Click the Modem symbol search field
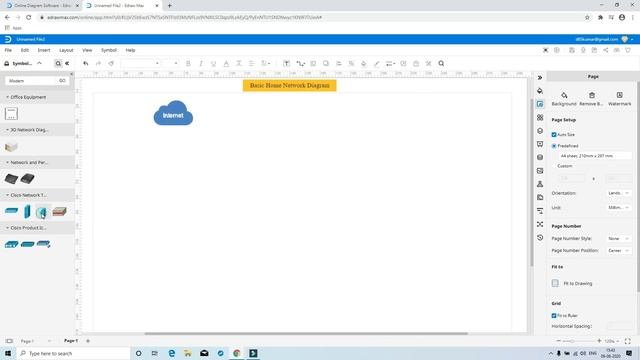 (x=31, y=81)
